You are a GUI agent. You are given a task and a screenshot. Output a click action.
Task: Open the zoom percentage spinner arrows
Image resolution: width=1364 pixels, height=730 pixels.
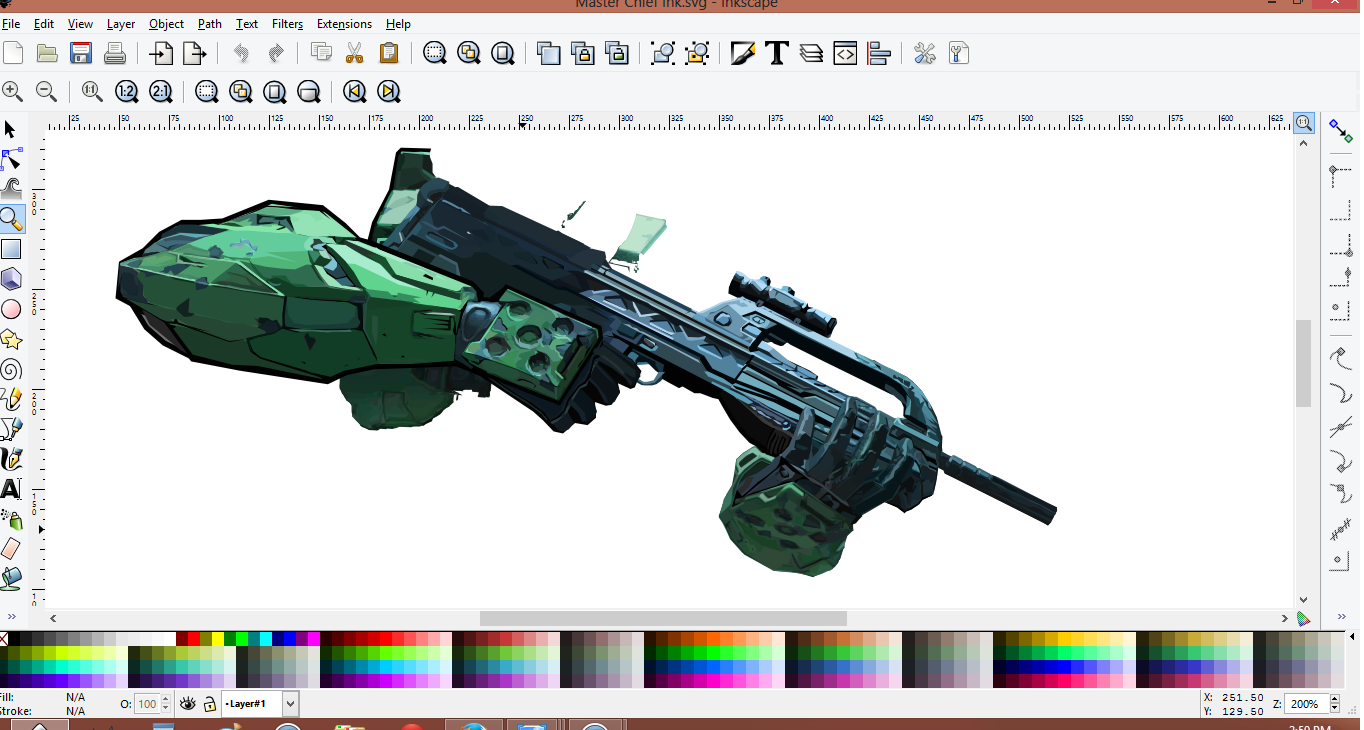(1334, 704)
